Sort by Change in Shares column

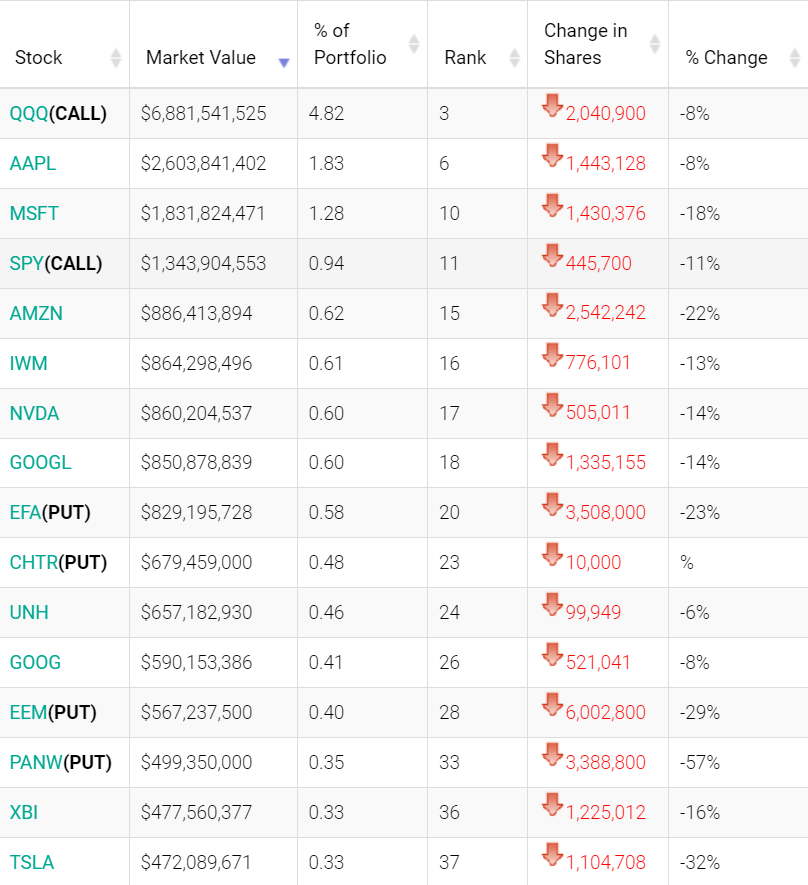(655, 44)
